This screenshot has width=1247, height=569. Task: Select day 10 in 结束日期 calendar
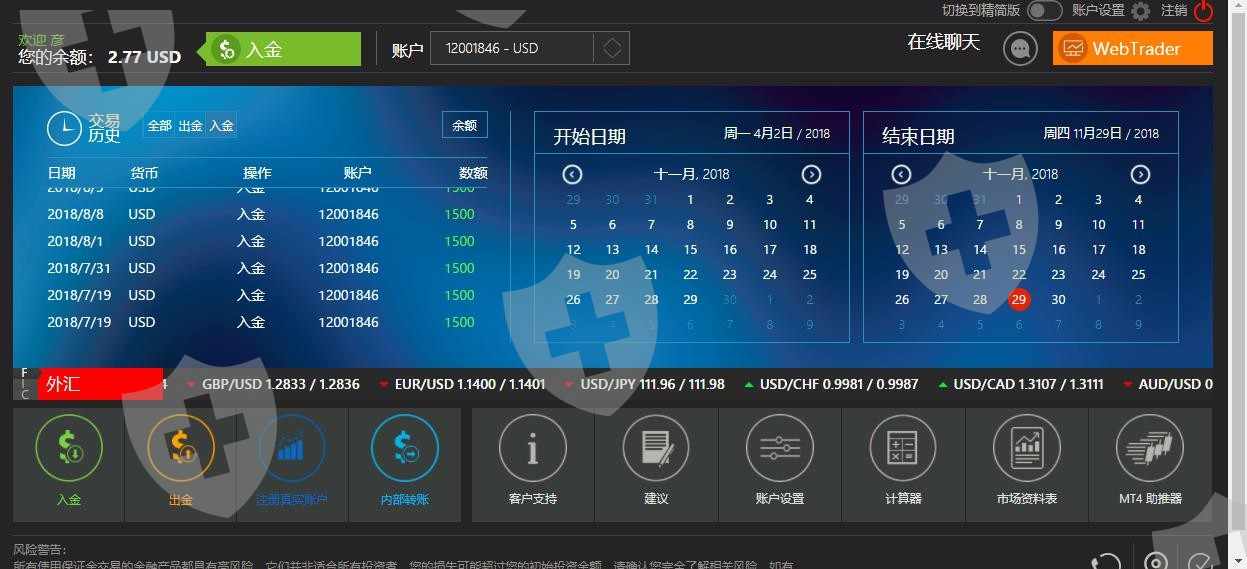click(x=1098, y=224)
